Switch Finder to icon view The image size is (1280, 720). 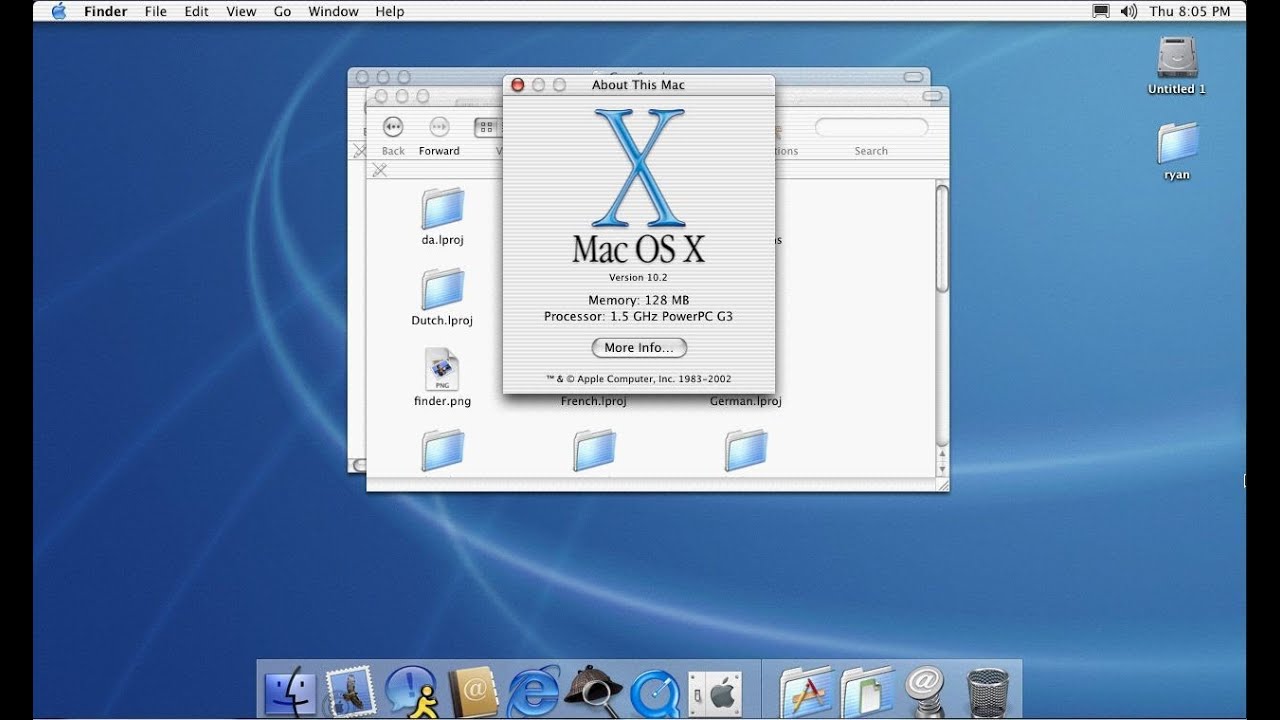pos(487,127)
